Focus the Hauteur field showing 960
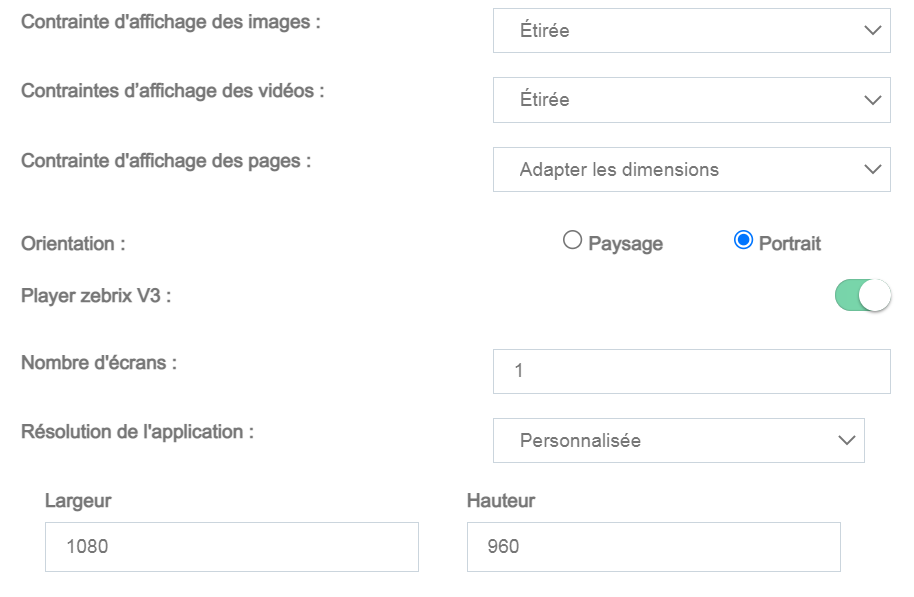Image resolution: width=914 pixels, height=597 pixels. [x=653, y=547]
